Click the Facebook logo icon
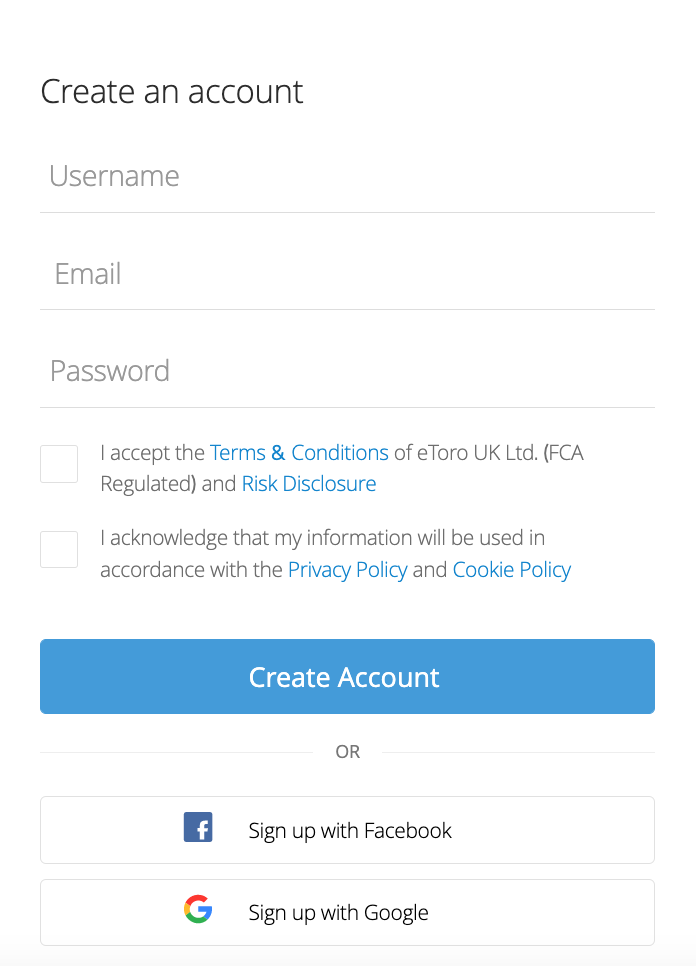 pos(198,827)
